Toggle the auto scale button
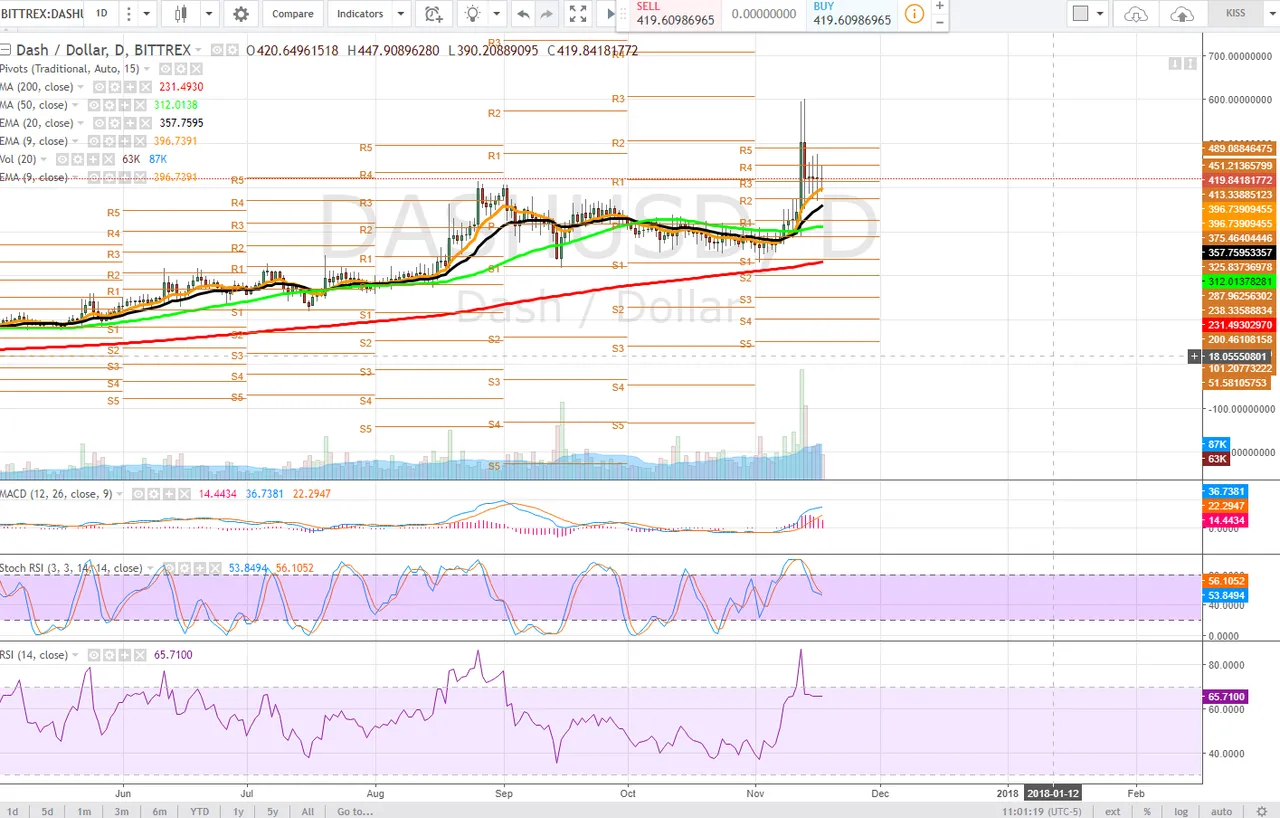Image resolution: width=1280 pixels, height=818 pixels. [1221, 811]
